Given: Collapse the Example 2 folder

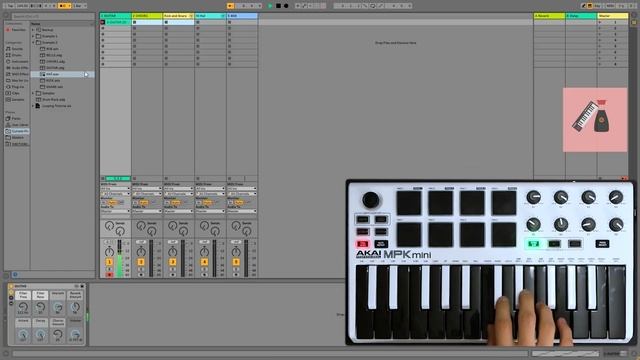Looking at the screenshot, I should click(x=33, y=42).
